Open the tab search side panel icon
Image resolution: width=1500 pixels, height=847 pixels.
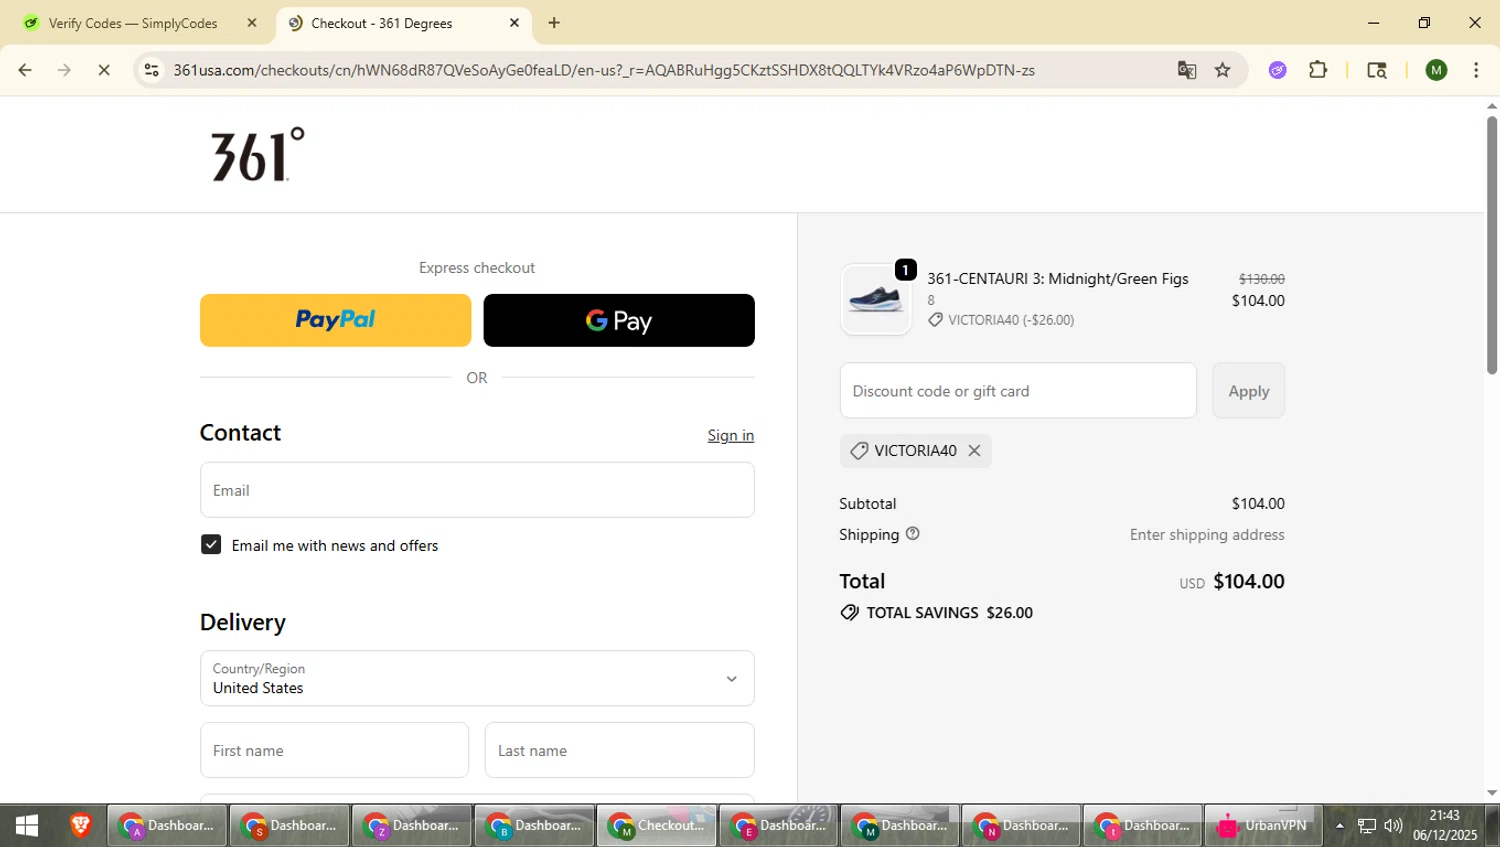click(x=1377, y=70)
